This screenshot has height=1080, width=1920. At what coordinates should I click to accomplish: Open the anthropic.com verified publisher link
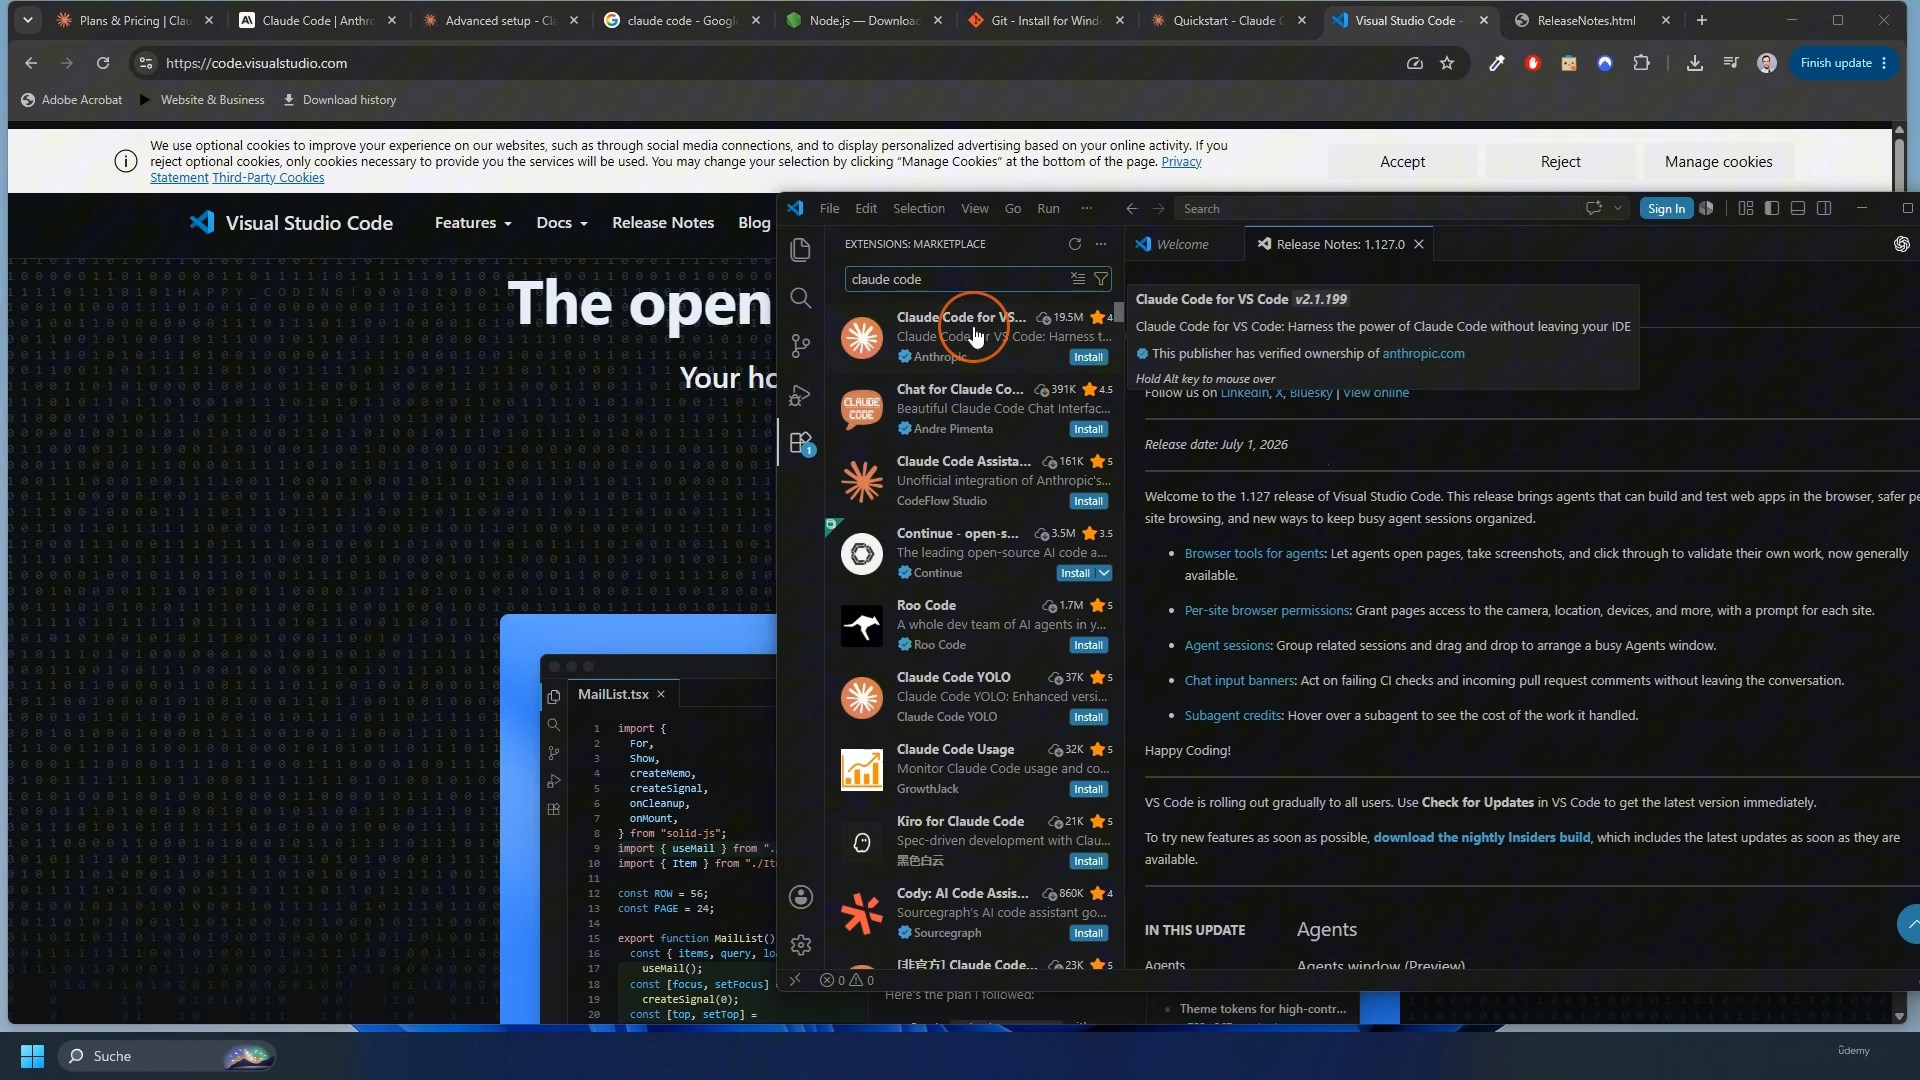click(1423, 353)
